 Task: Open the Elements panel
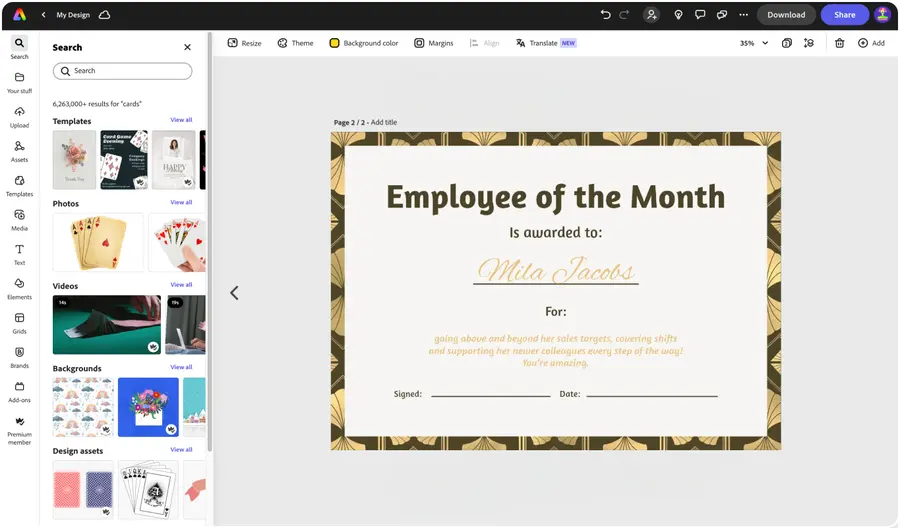20,289
